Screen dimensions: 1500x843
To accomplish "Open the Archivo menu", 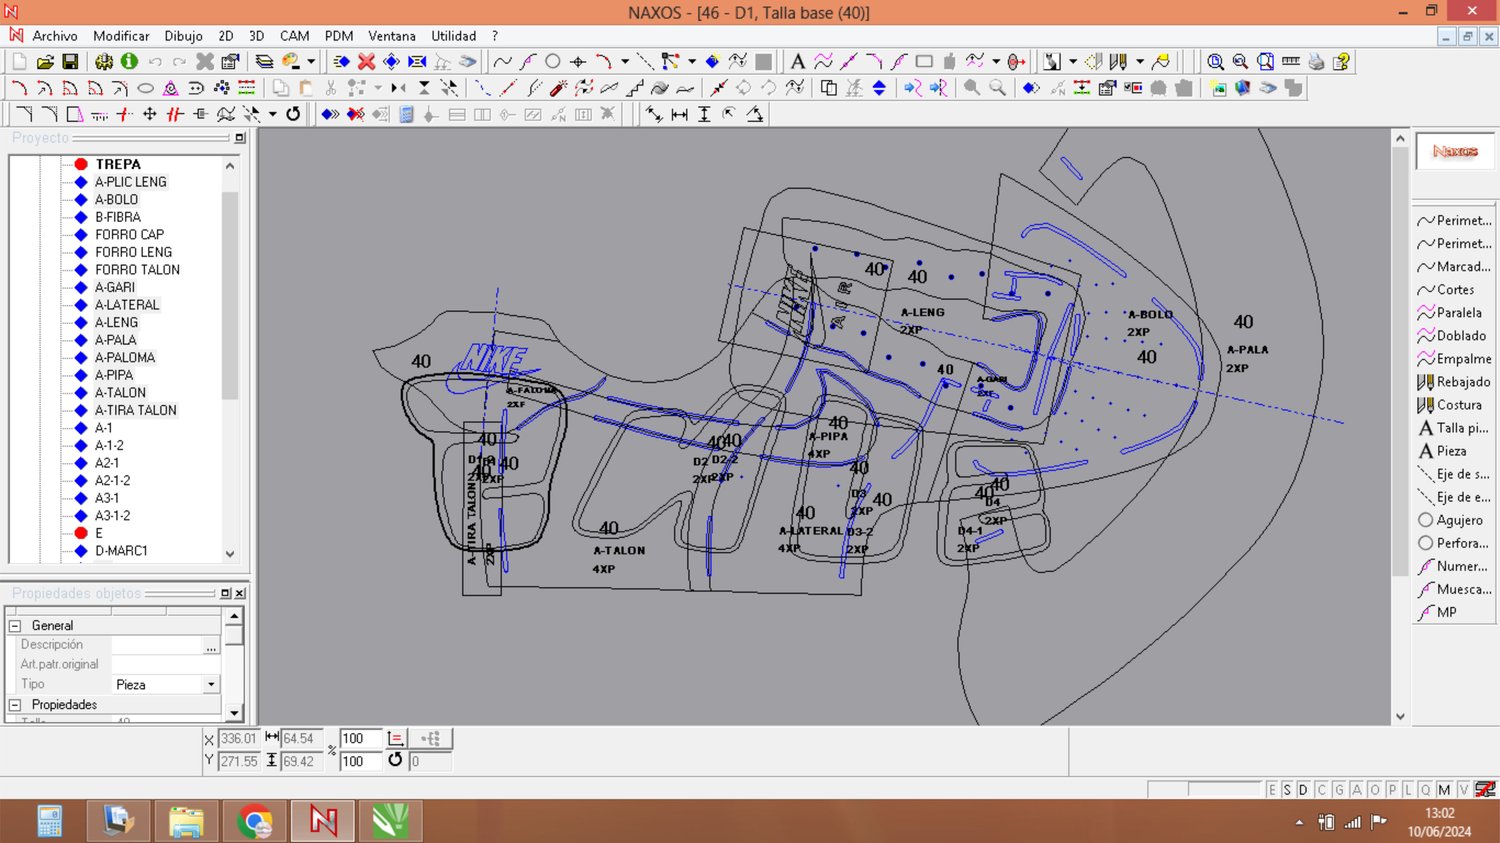I will coord(55,36).
